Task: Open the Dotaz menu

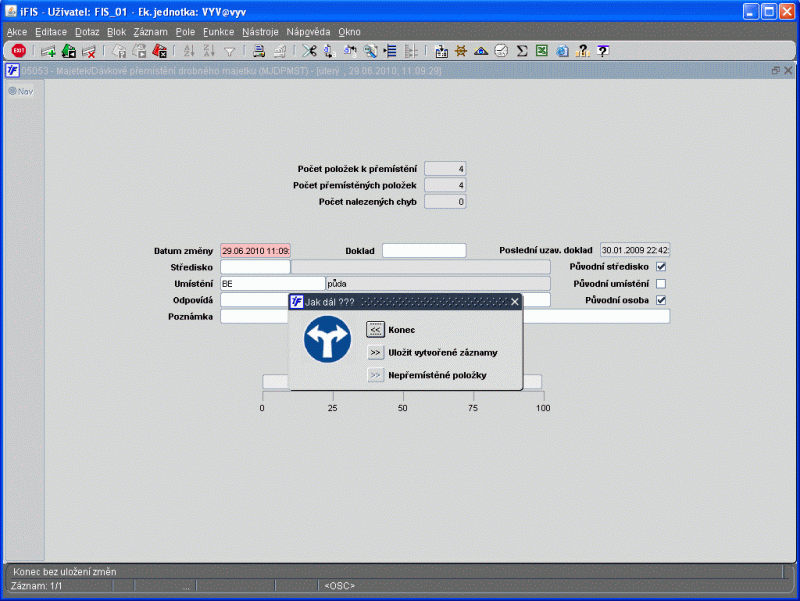Action: click(x=87, y=32)
